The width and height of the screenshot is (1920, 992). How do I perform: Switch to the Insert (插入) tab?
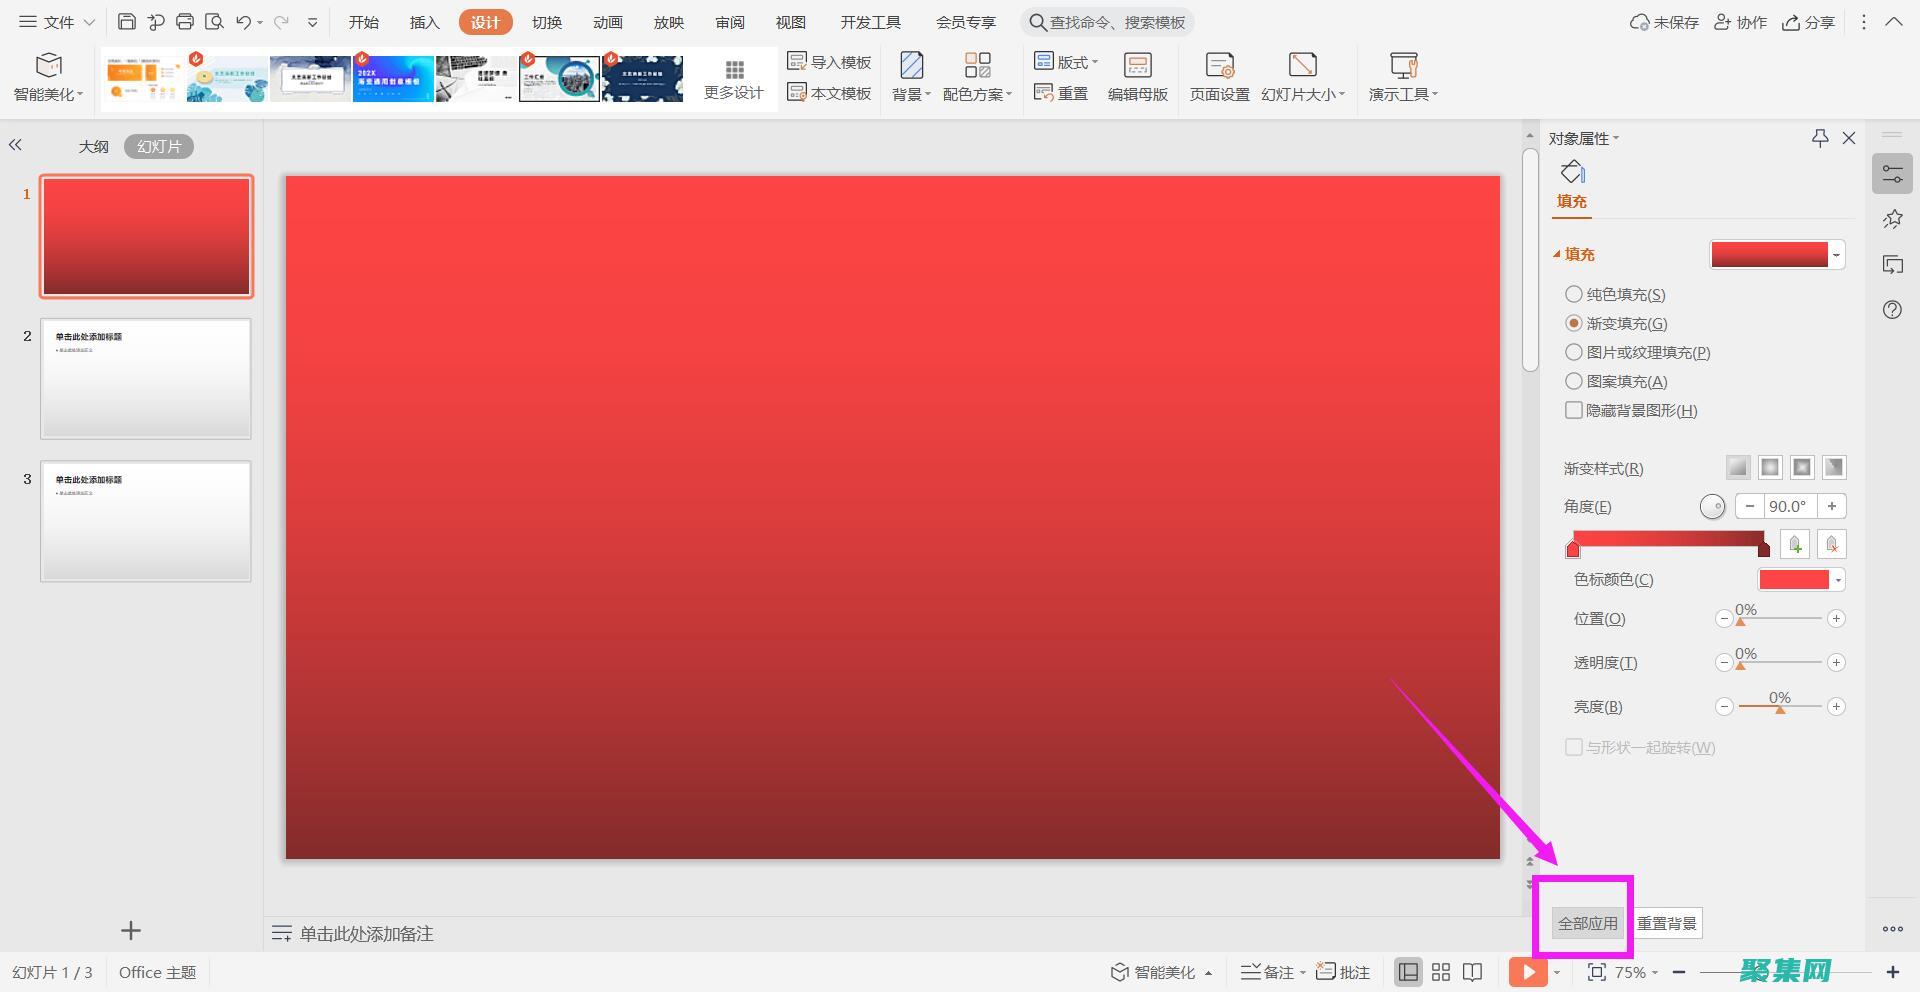tap(424, 22)
